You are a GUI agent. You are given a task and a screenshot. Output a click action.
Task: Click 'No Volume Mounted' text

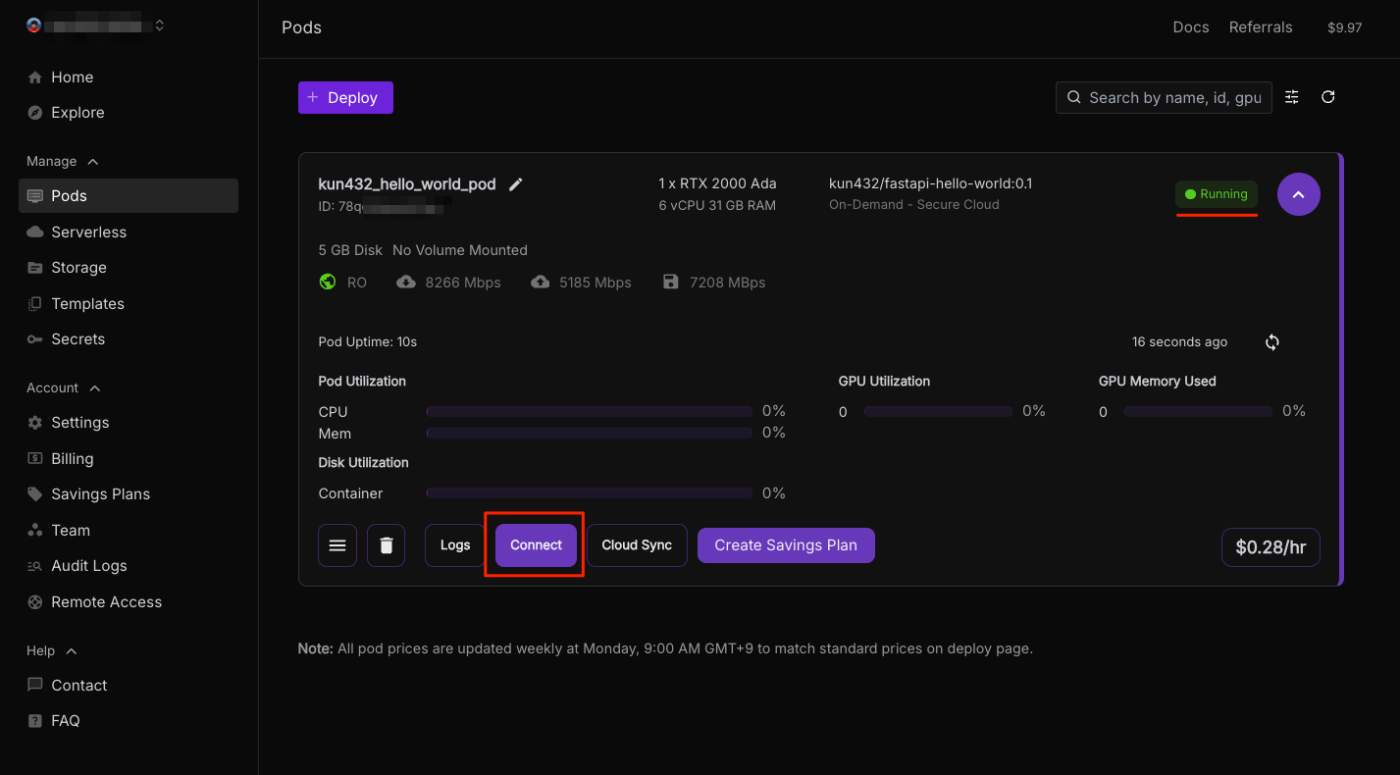point(460,250)
